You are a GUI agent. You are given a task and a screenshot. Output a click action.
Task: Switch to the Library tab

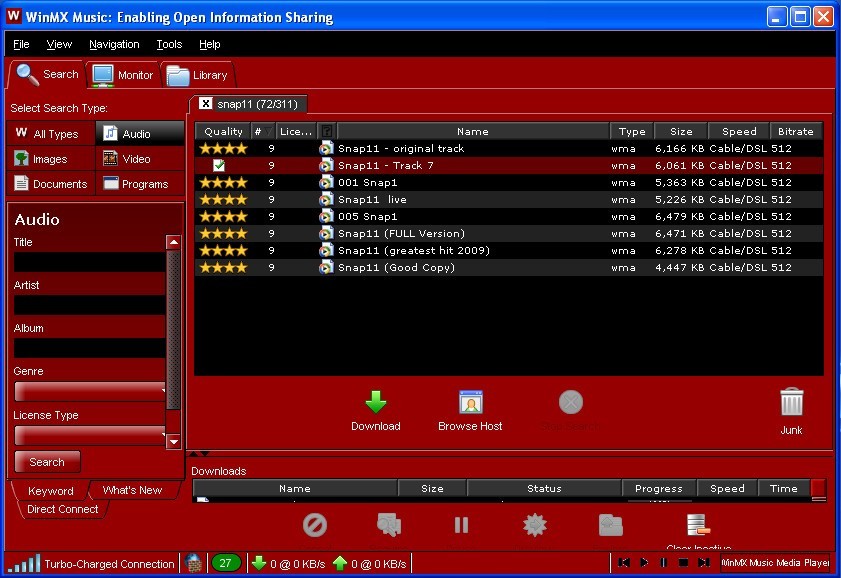(x=196, y=75)
